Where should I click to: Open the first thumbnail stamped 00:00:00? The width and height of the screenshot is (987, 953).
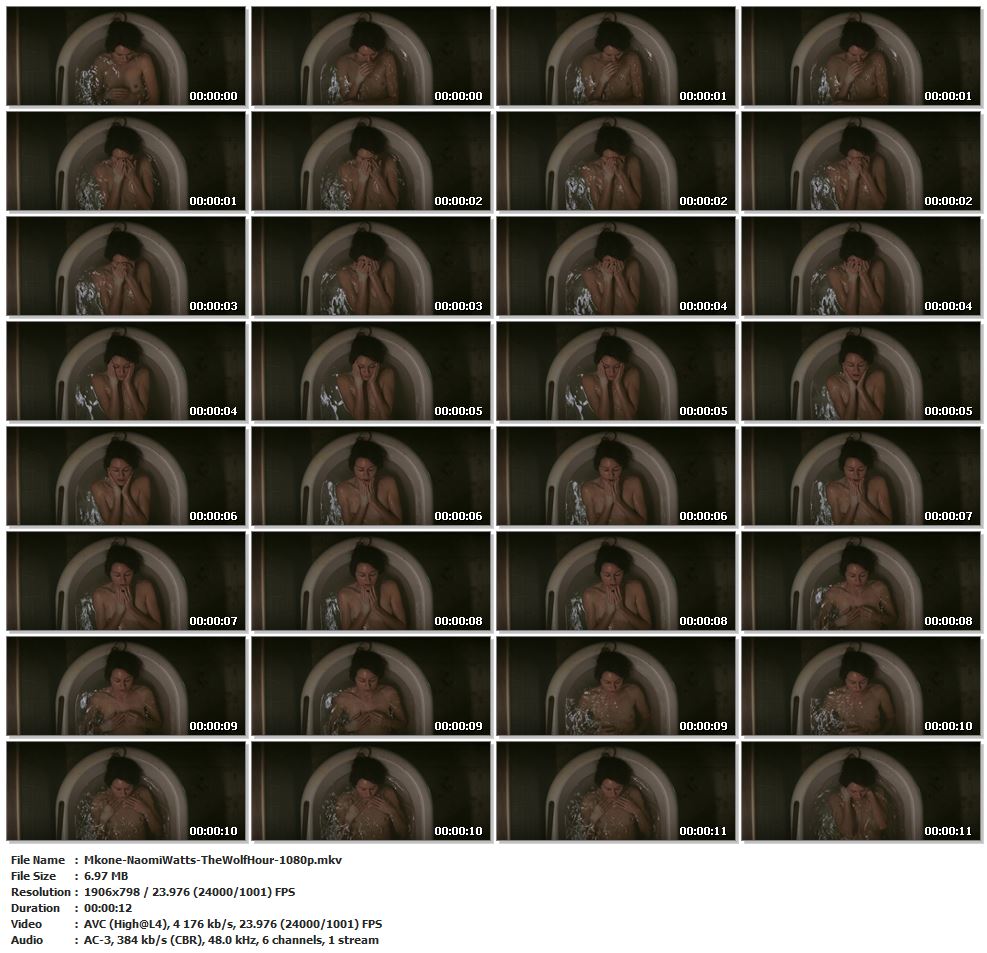(126, 56)
